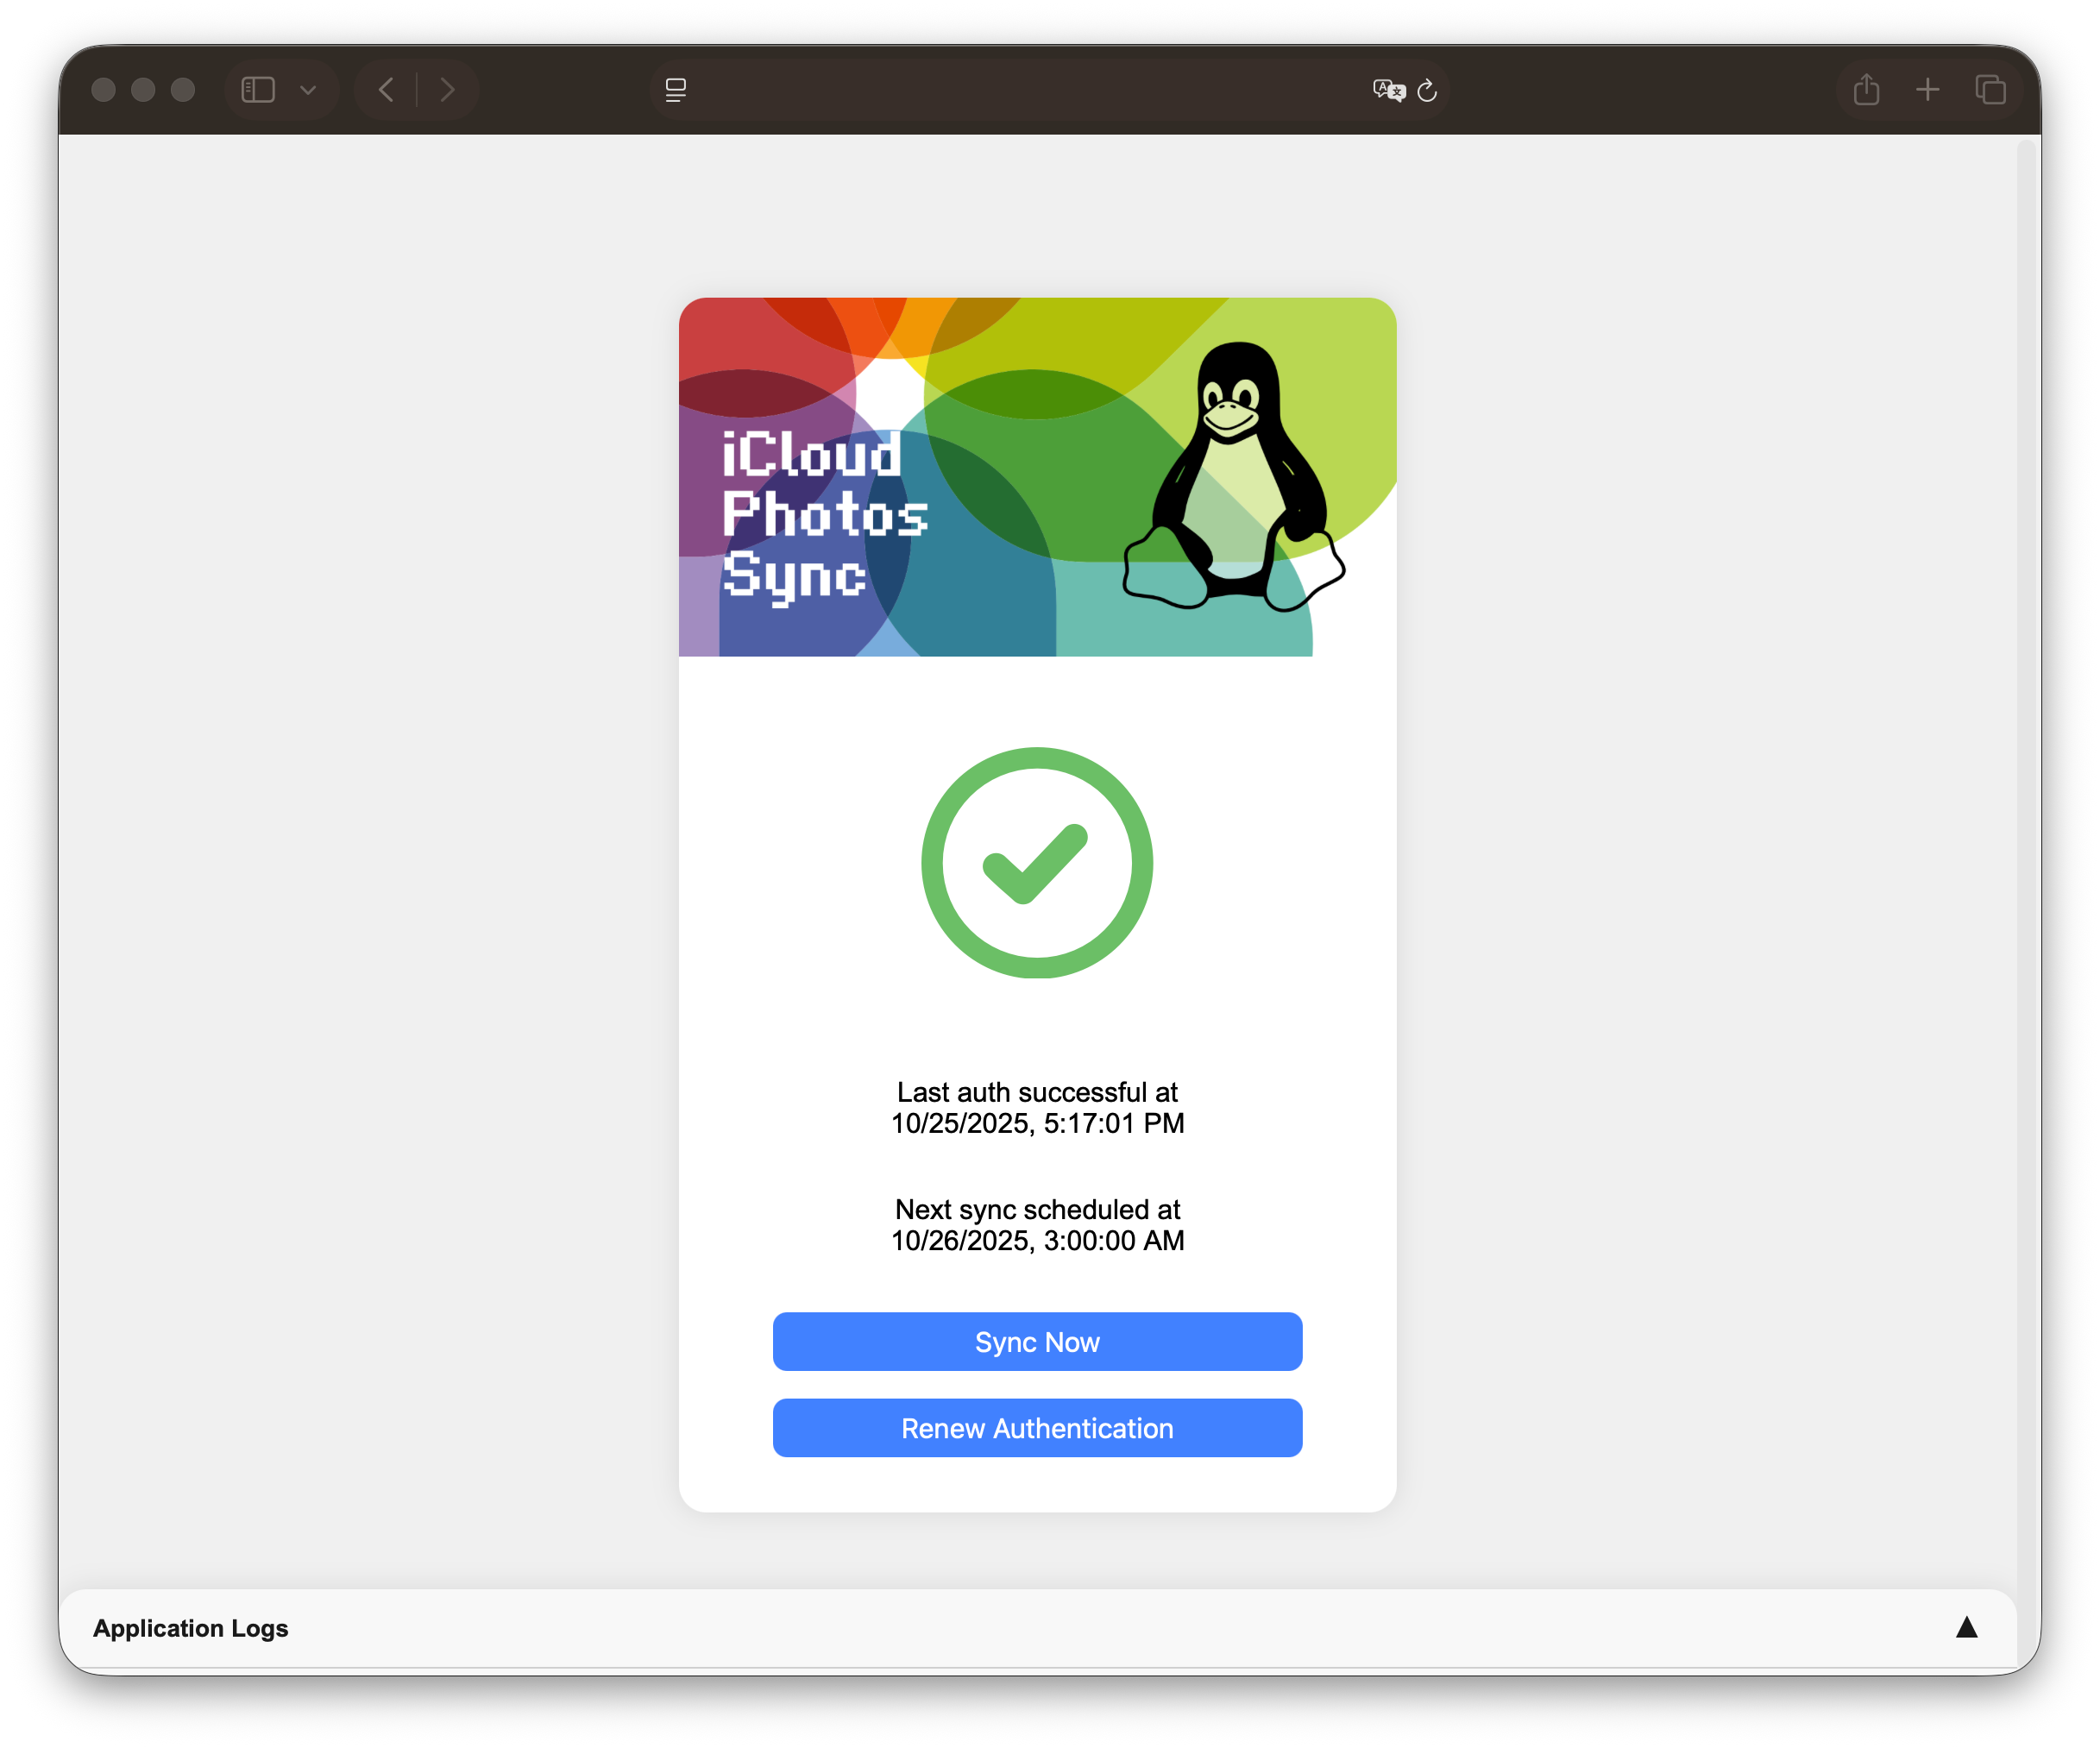The image size is (2100, 1748).
Task: Click the address bar area
Action: [1050, 90]
